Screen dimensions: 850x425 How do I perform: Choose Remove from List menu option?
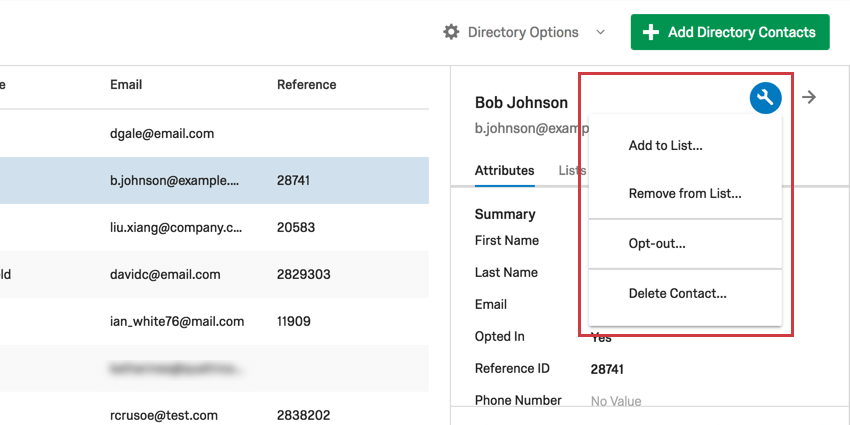(x=684, y=193)
